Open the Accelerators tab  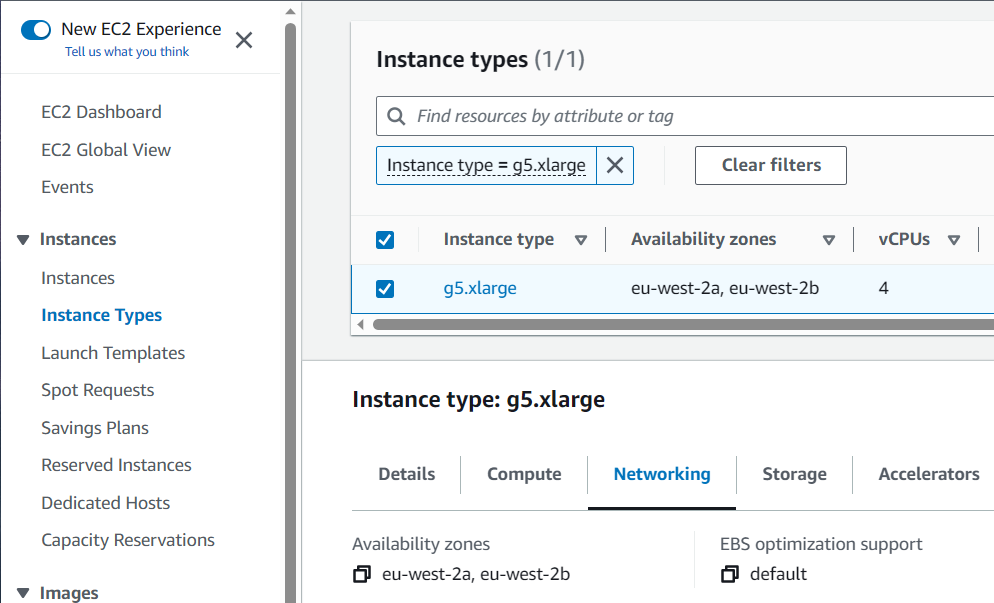coord(929,474)
